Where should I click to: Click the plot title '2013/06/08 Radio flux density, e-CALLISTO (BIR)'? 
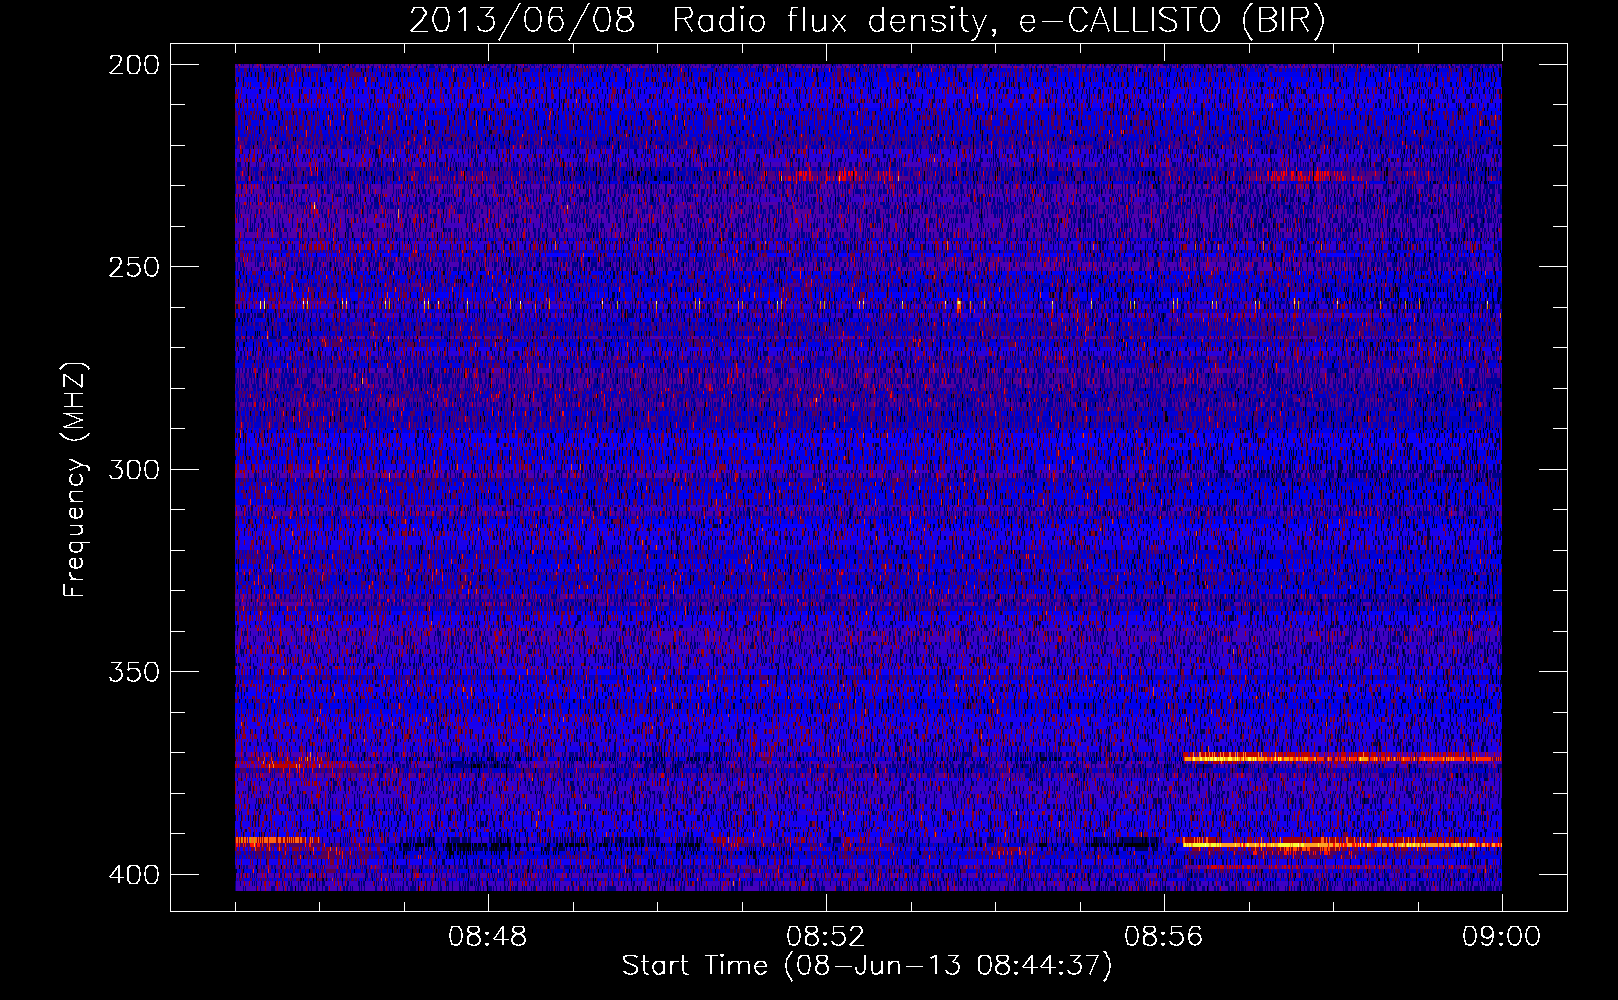pos(867,21)
